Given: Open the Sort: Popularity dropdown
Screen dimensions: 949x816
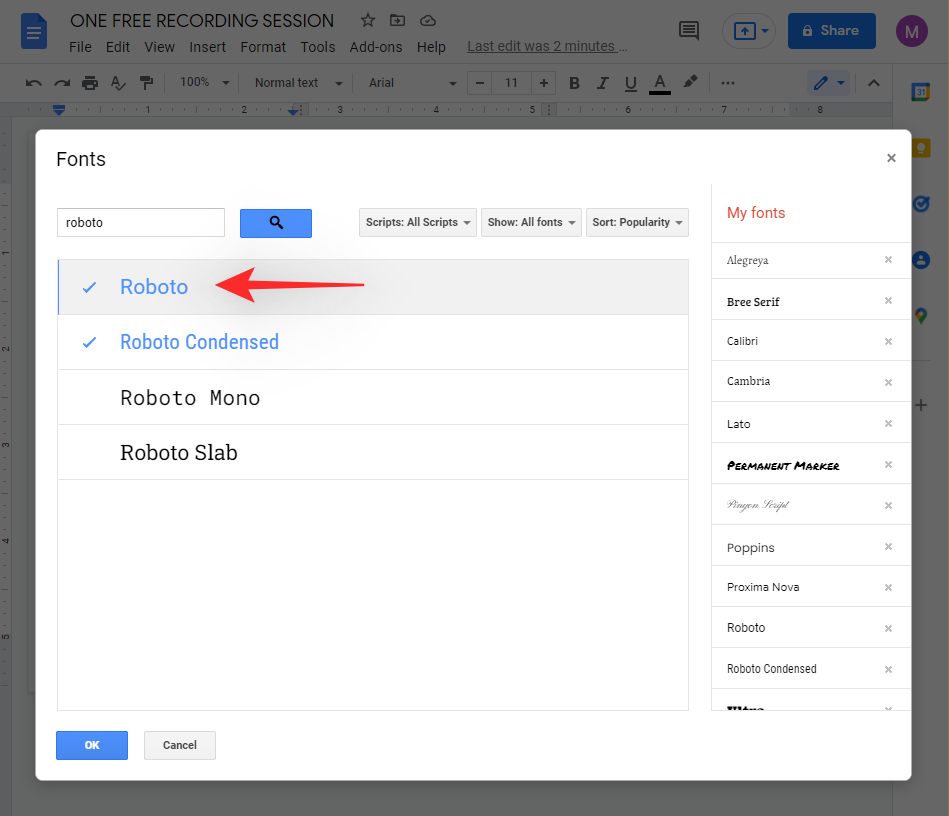Looking at the screenshot, I should [637, 222].
